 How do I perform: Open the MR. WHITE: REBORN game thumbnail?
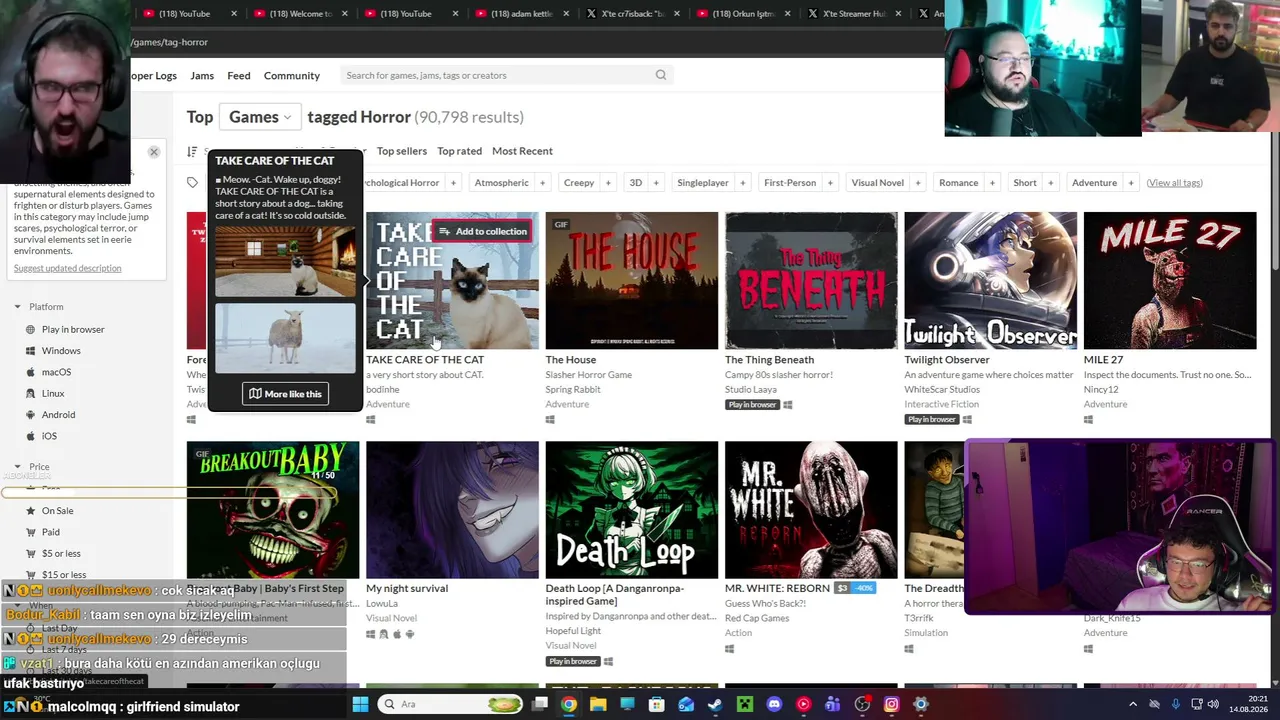point(811,510)
